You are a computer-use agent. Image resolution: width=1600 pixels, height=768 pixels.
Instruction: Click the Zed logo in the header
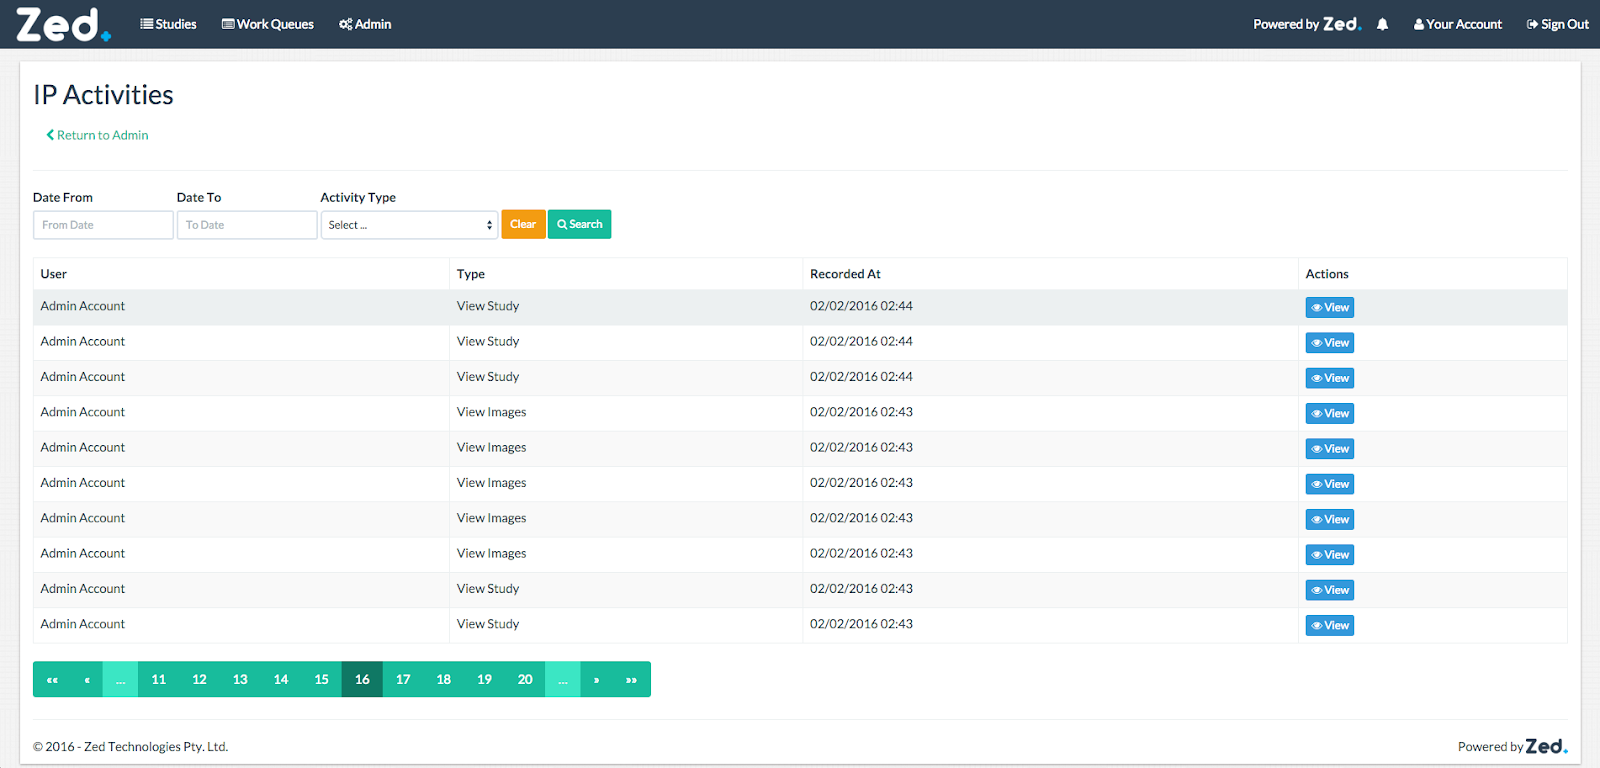click(62, 24)
